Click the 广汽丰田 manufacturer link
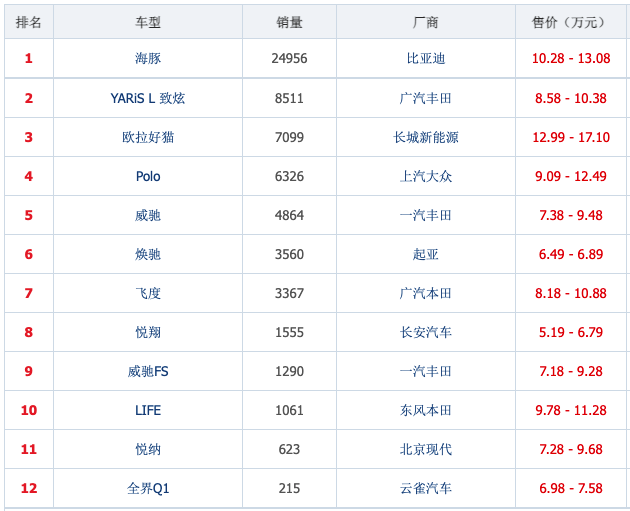Screen dimensions: 630x511 click(x=426, y=98)
